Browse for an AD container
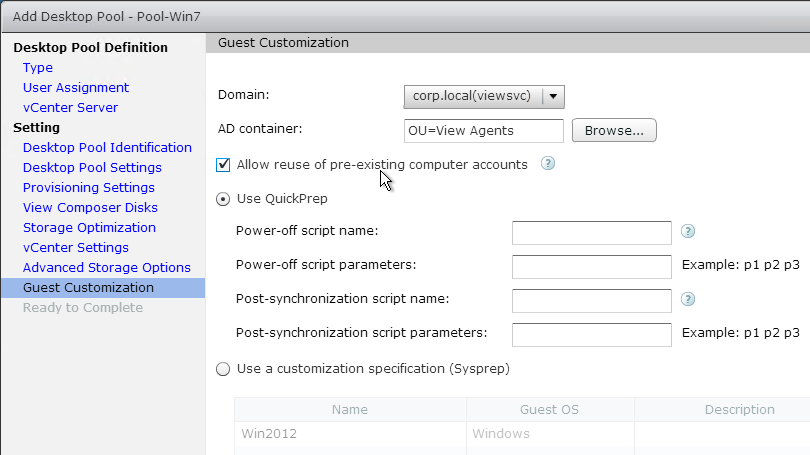The image size is (810, 455). pos(614,131)
